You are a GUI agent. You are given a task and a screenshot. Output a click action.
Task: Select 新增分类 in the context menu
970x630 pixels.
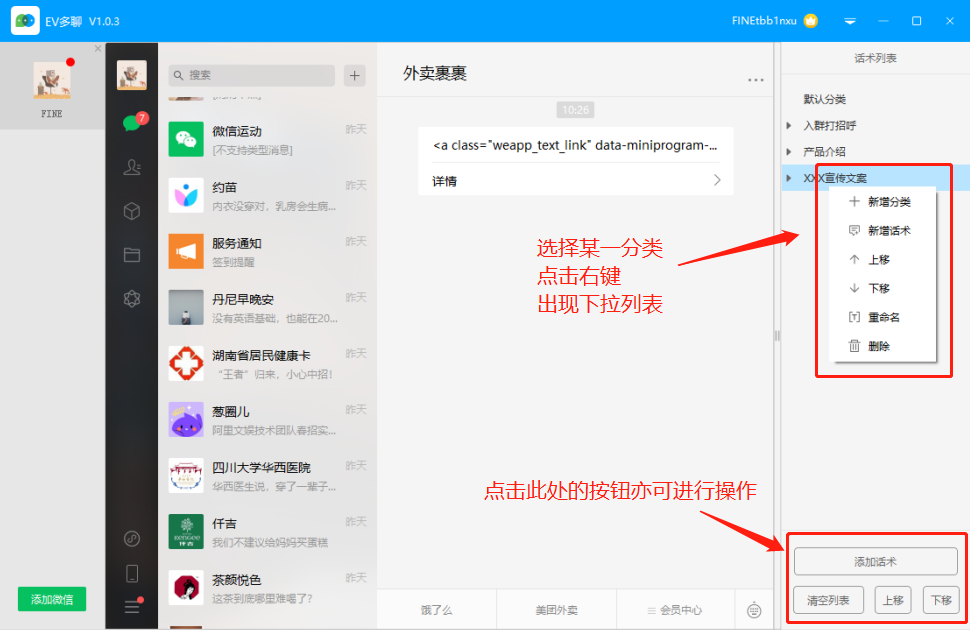click(x=888, y=200)
